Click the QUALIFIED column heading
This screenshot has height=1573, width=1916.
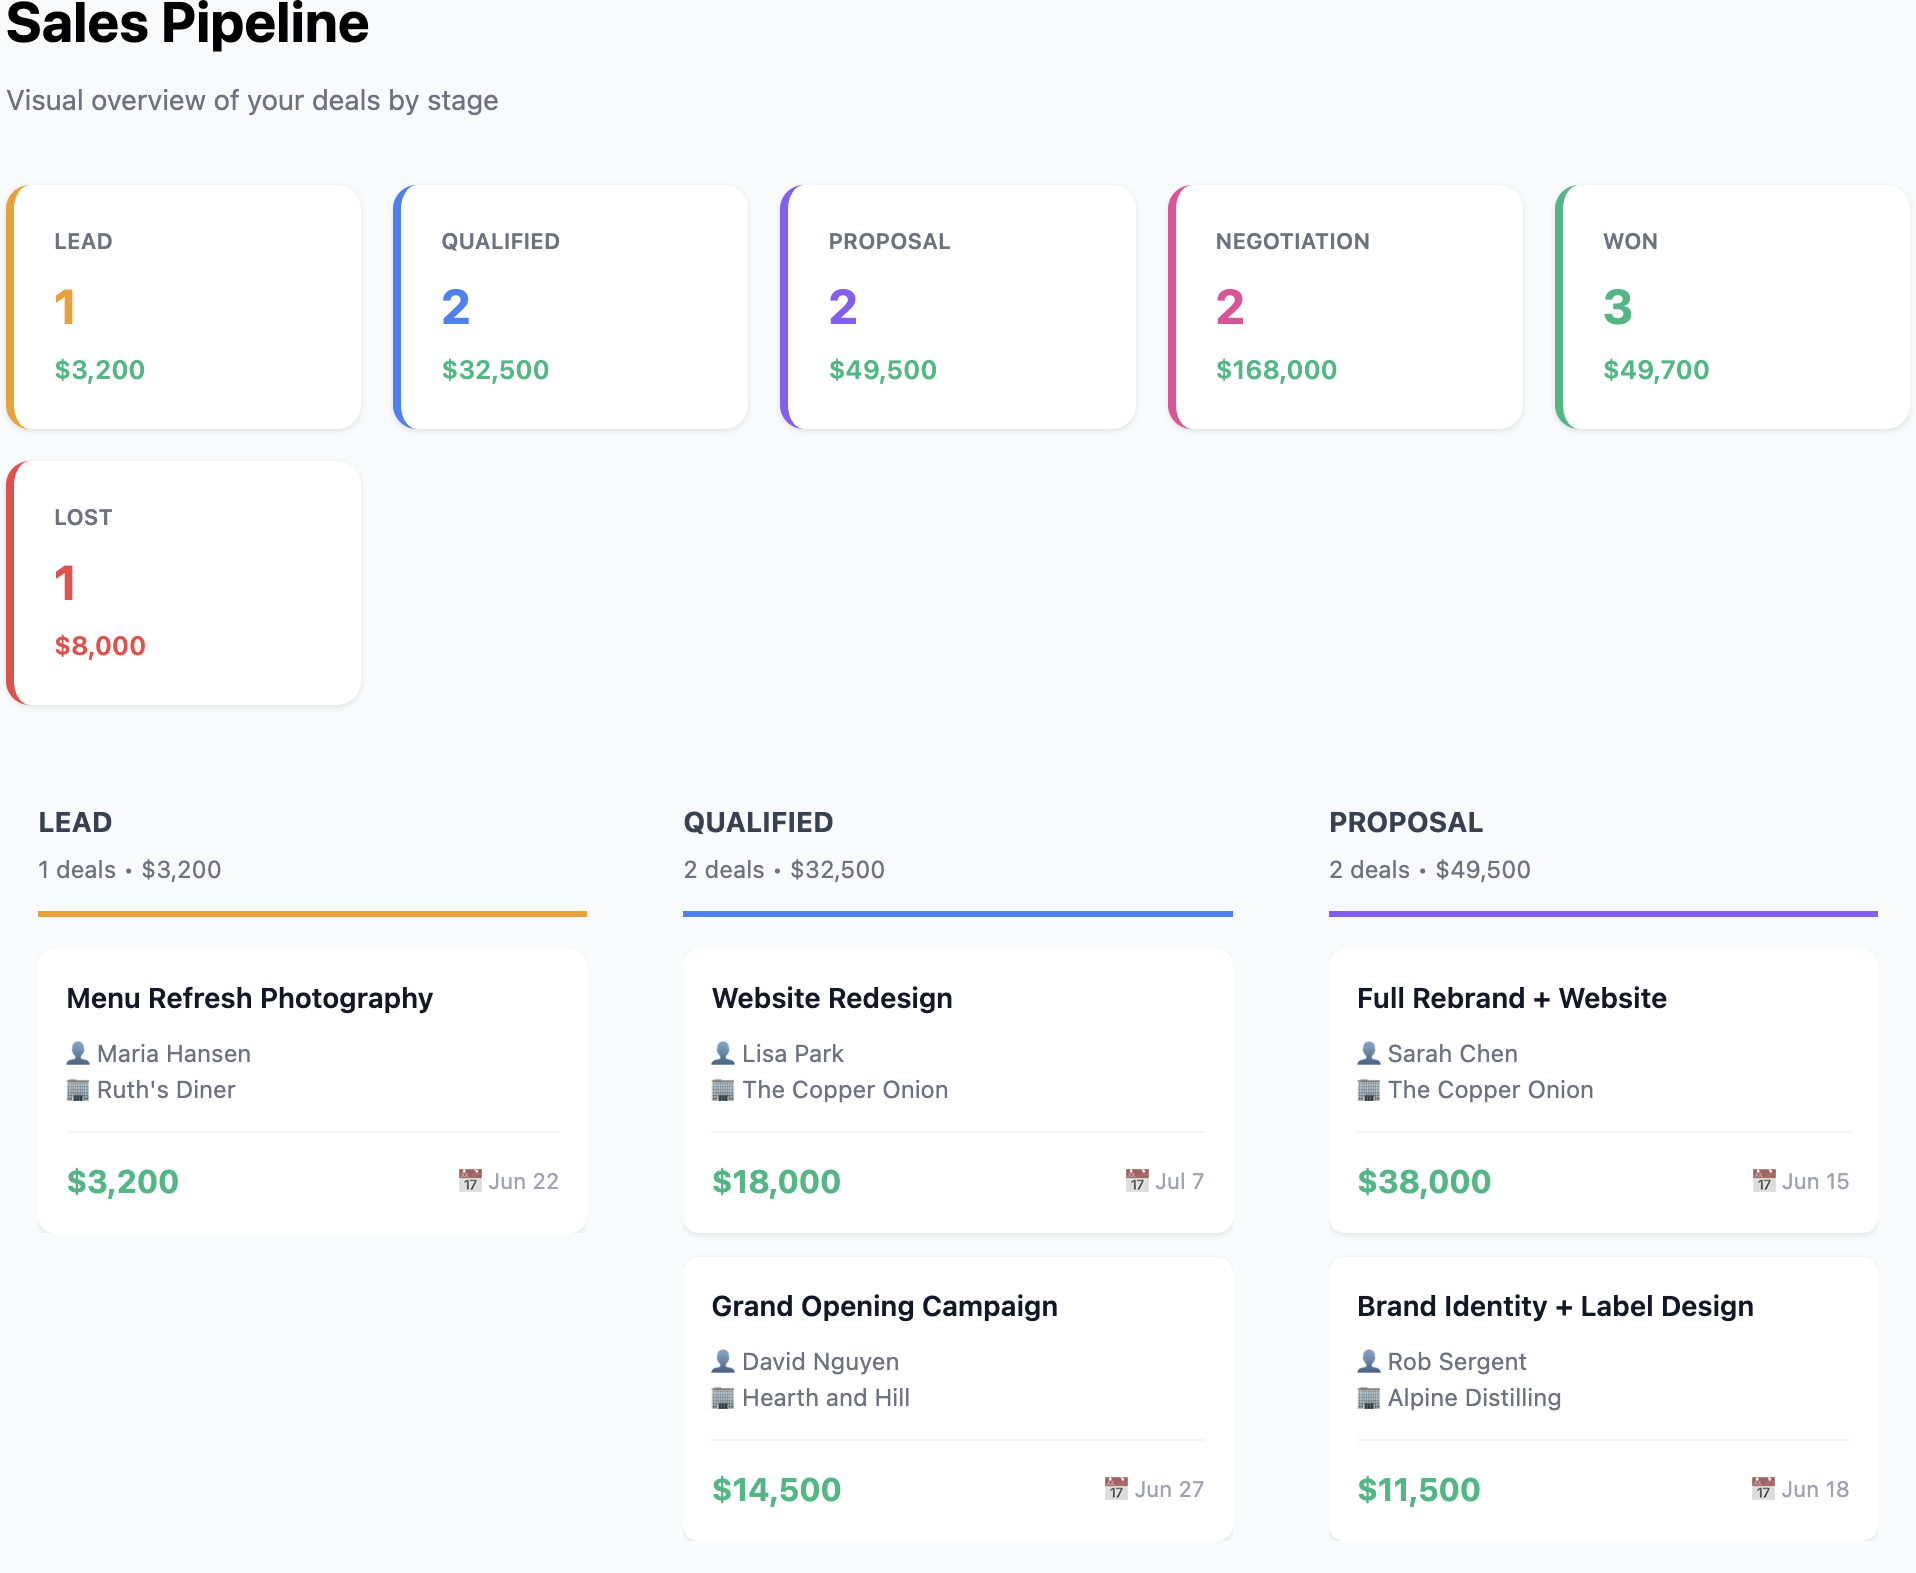click(x=758, y=822)
